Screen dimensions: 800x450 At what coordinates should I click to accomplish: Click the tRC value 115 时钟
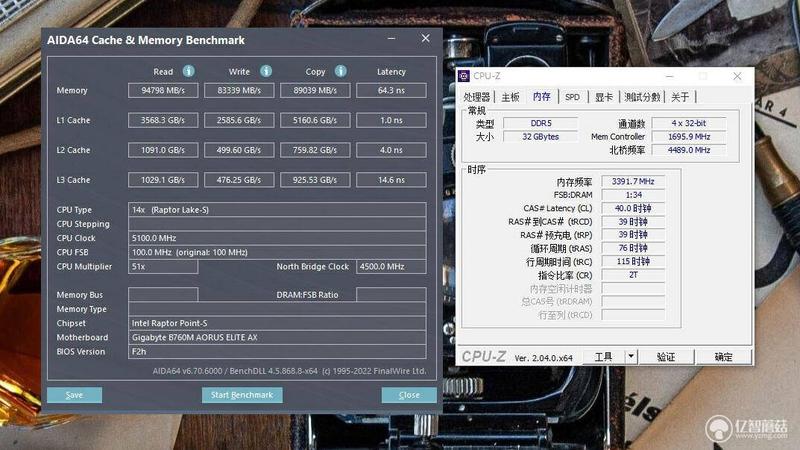pyautogui.click(x=633, y=261)
